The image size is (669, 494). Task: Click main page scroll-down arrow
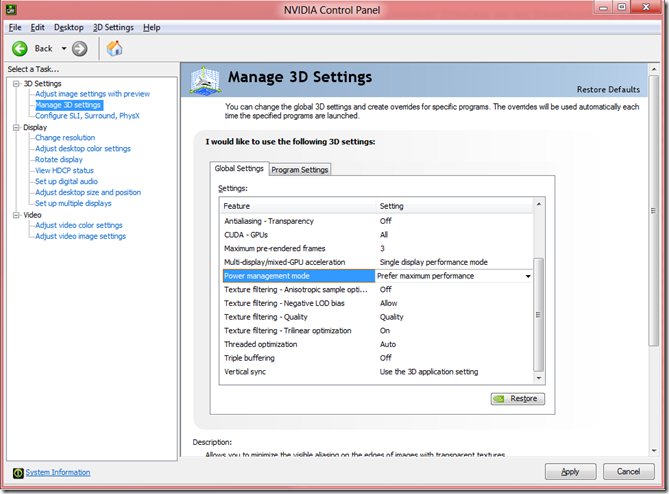pos(654,450)
